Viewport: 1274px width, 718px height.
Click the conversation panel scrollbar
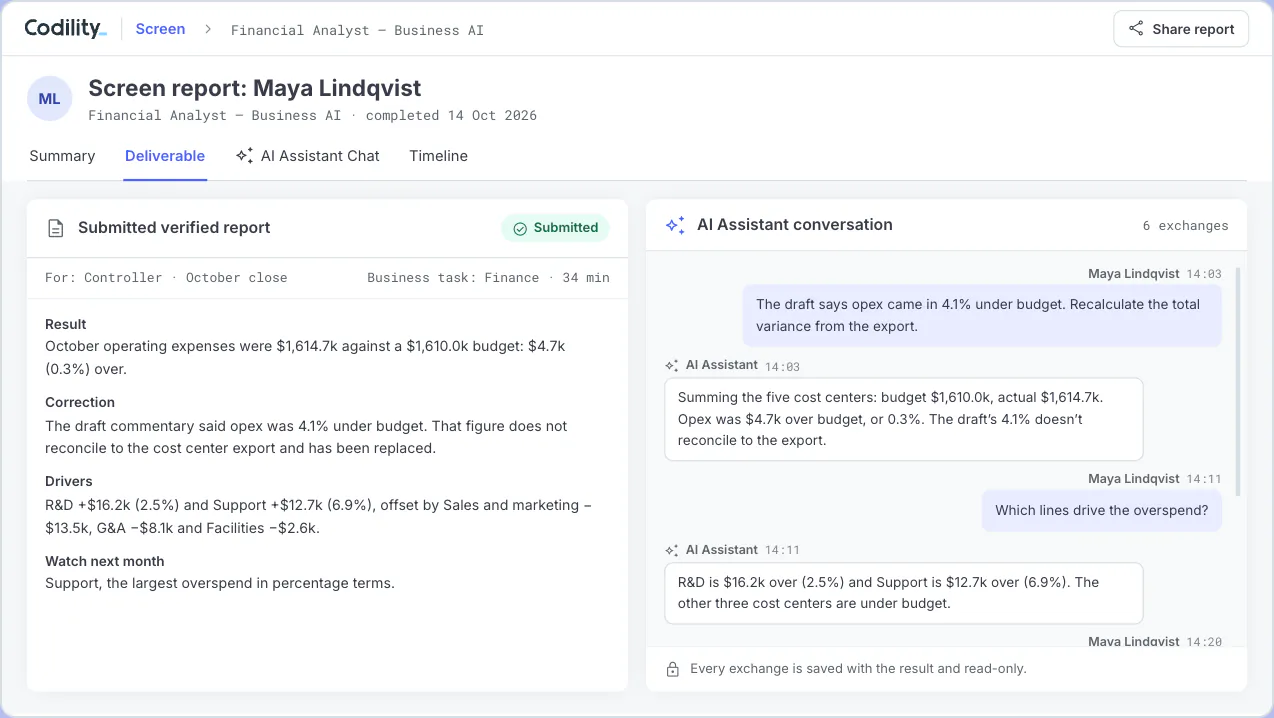coord(1238,382)
